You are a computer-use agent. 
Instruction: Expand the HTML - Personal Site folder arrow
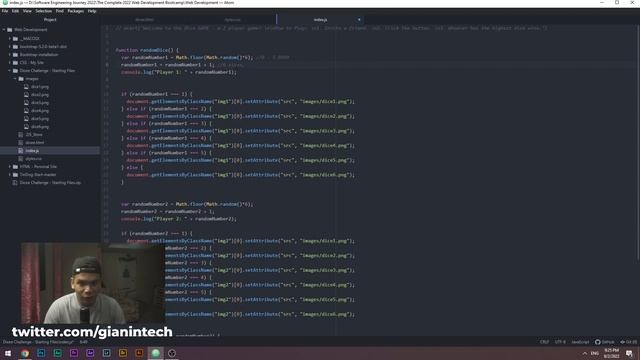[10, 167]
